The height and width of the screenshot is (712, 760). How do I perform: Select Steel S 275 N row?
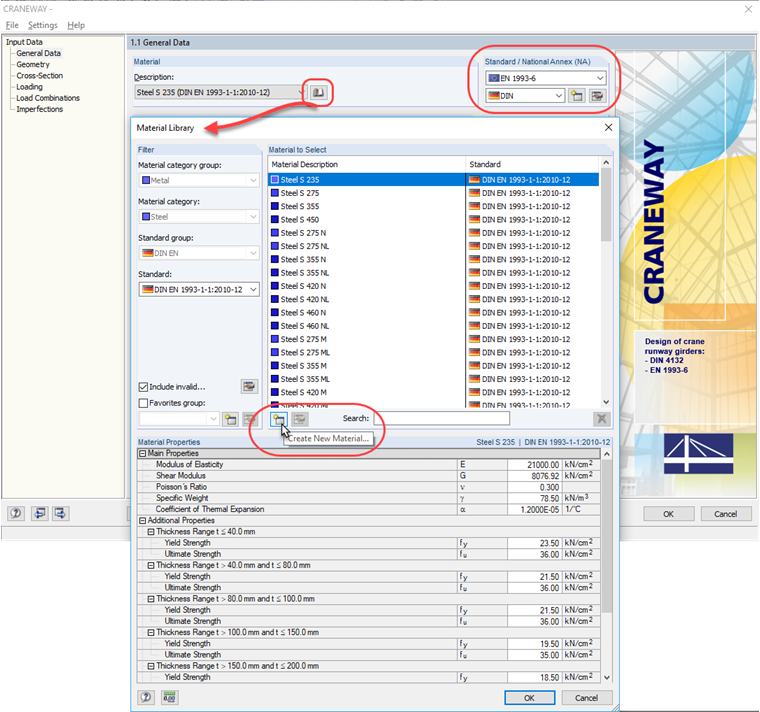tap(434, 233)
